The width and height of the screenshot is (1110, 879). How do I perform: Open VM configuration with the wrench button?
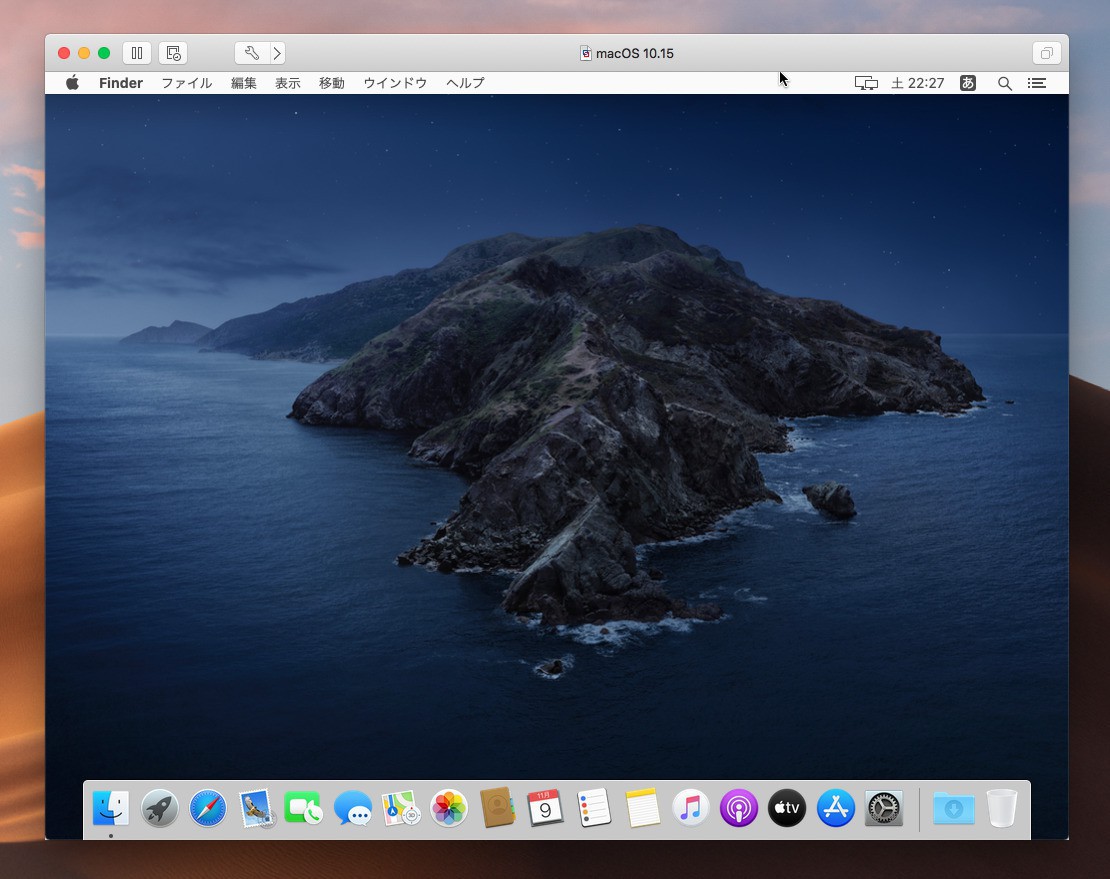(x=250, y=52)
